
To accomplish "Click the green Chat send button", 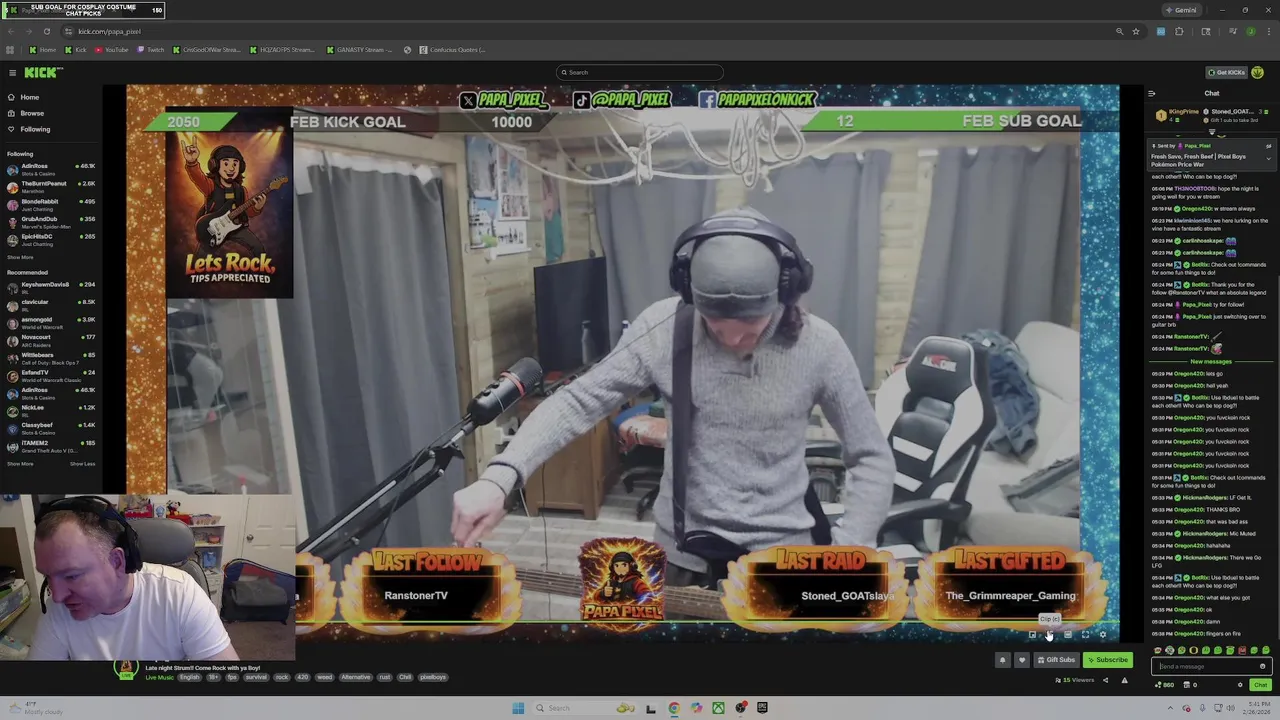I will click(1260, 685).
